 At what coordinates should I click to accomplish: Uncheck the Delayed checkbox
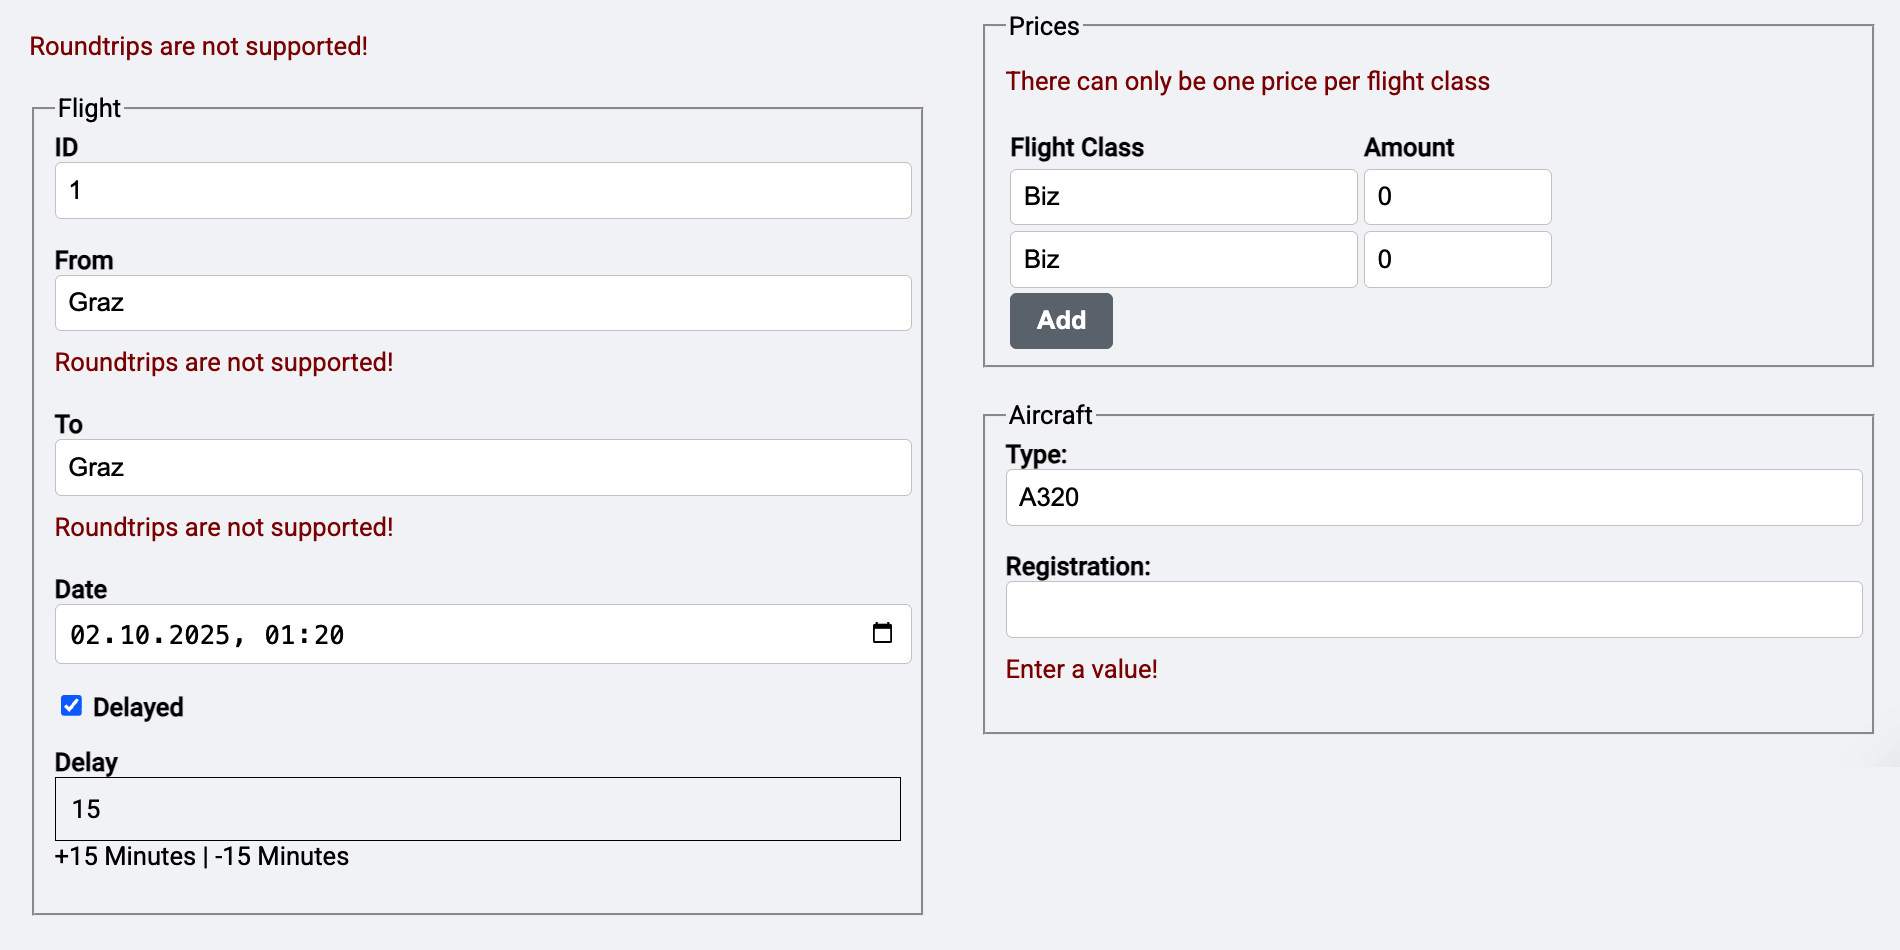coord(71,706)
